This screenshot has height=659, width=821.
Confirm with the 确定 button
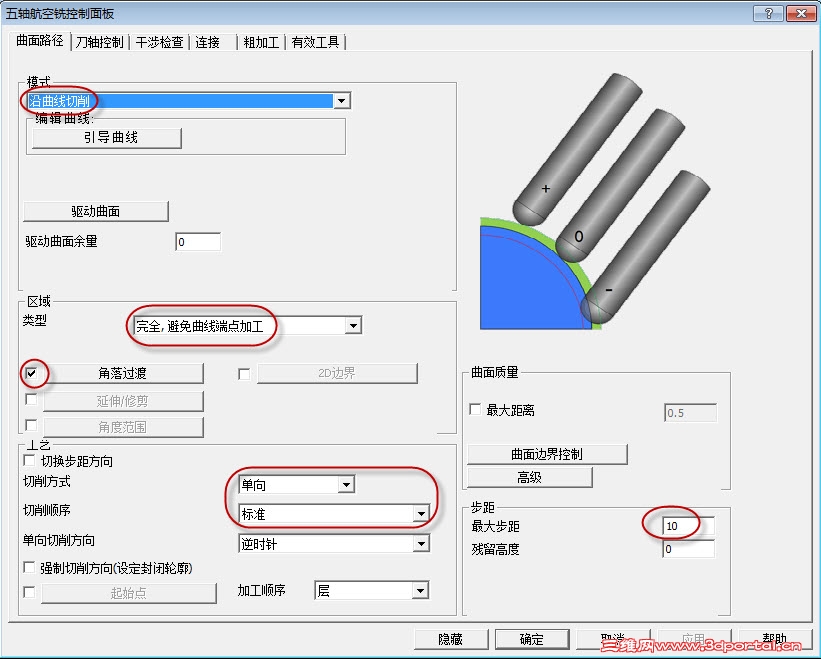(532, 639)
